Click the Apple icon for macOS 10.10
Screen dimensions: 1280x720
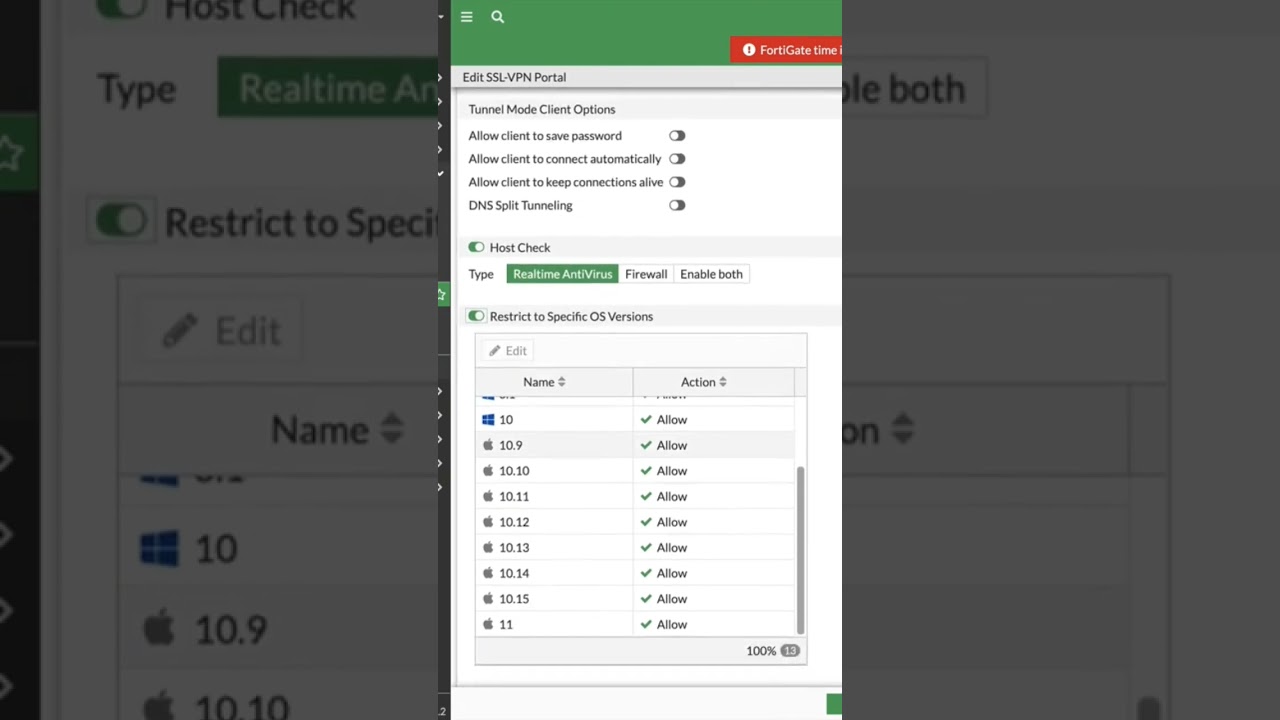[x=488, y=471]
